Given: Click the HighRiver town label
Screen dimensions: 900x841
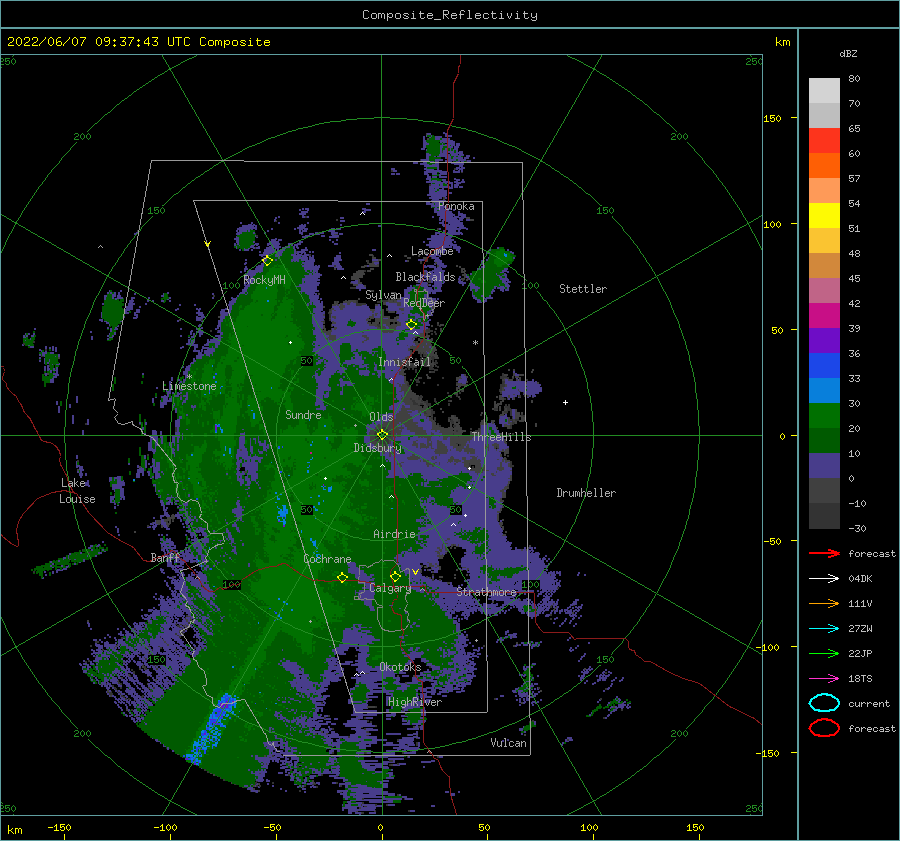Looking at the screenshot, I should click(414, 702).
